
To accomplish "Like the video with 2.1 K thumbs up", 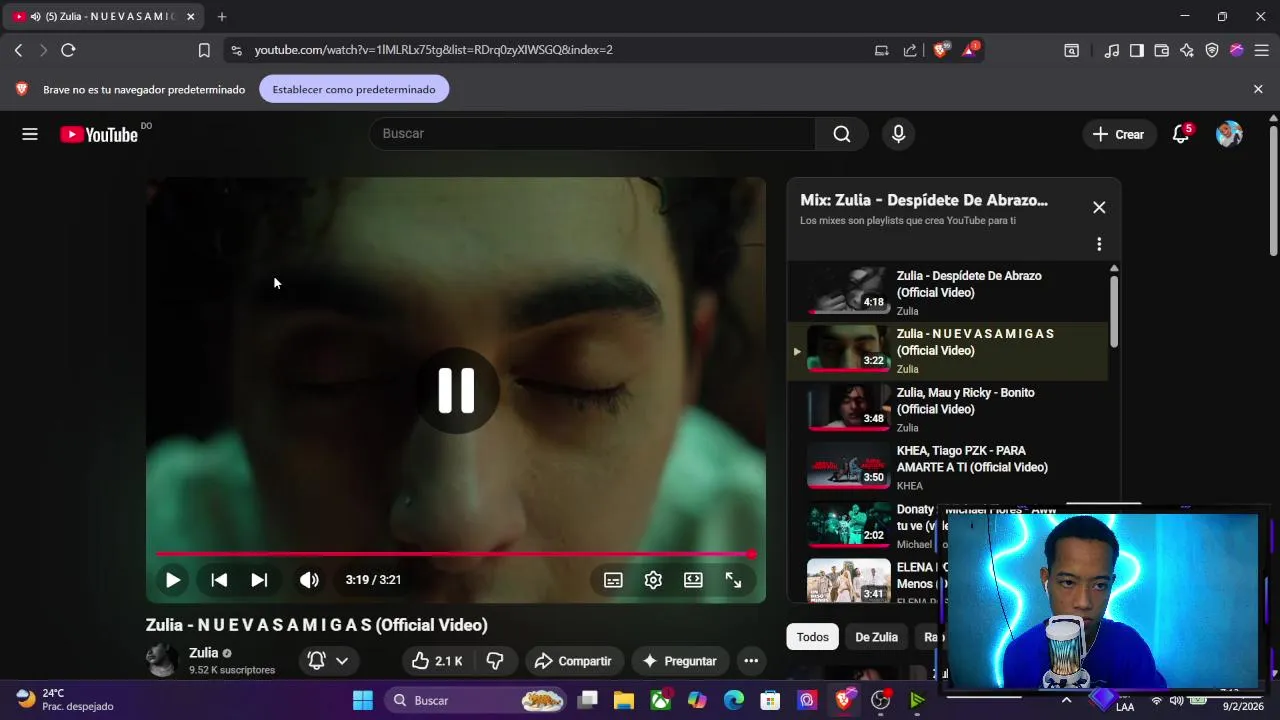I will (438, 661).
